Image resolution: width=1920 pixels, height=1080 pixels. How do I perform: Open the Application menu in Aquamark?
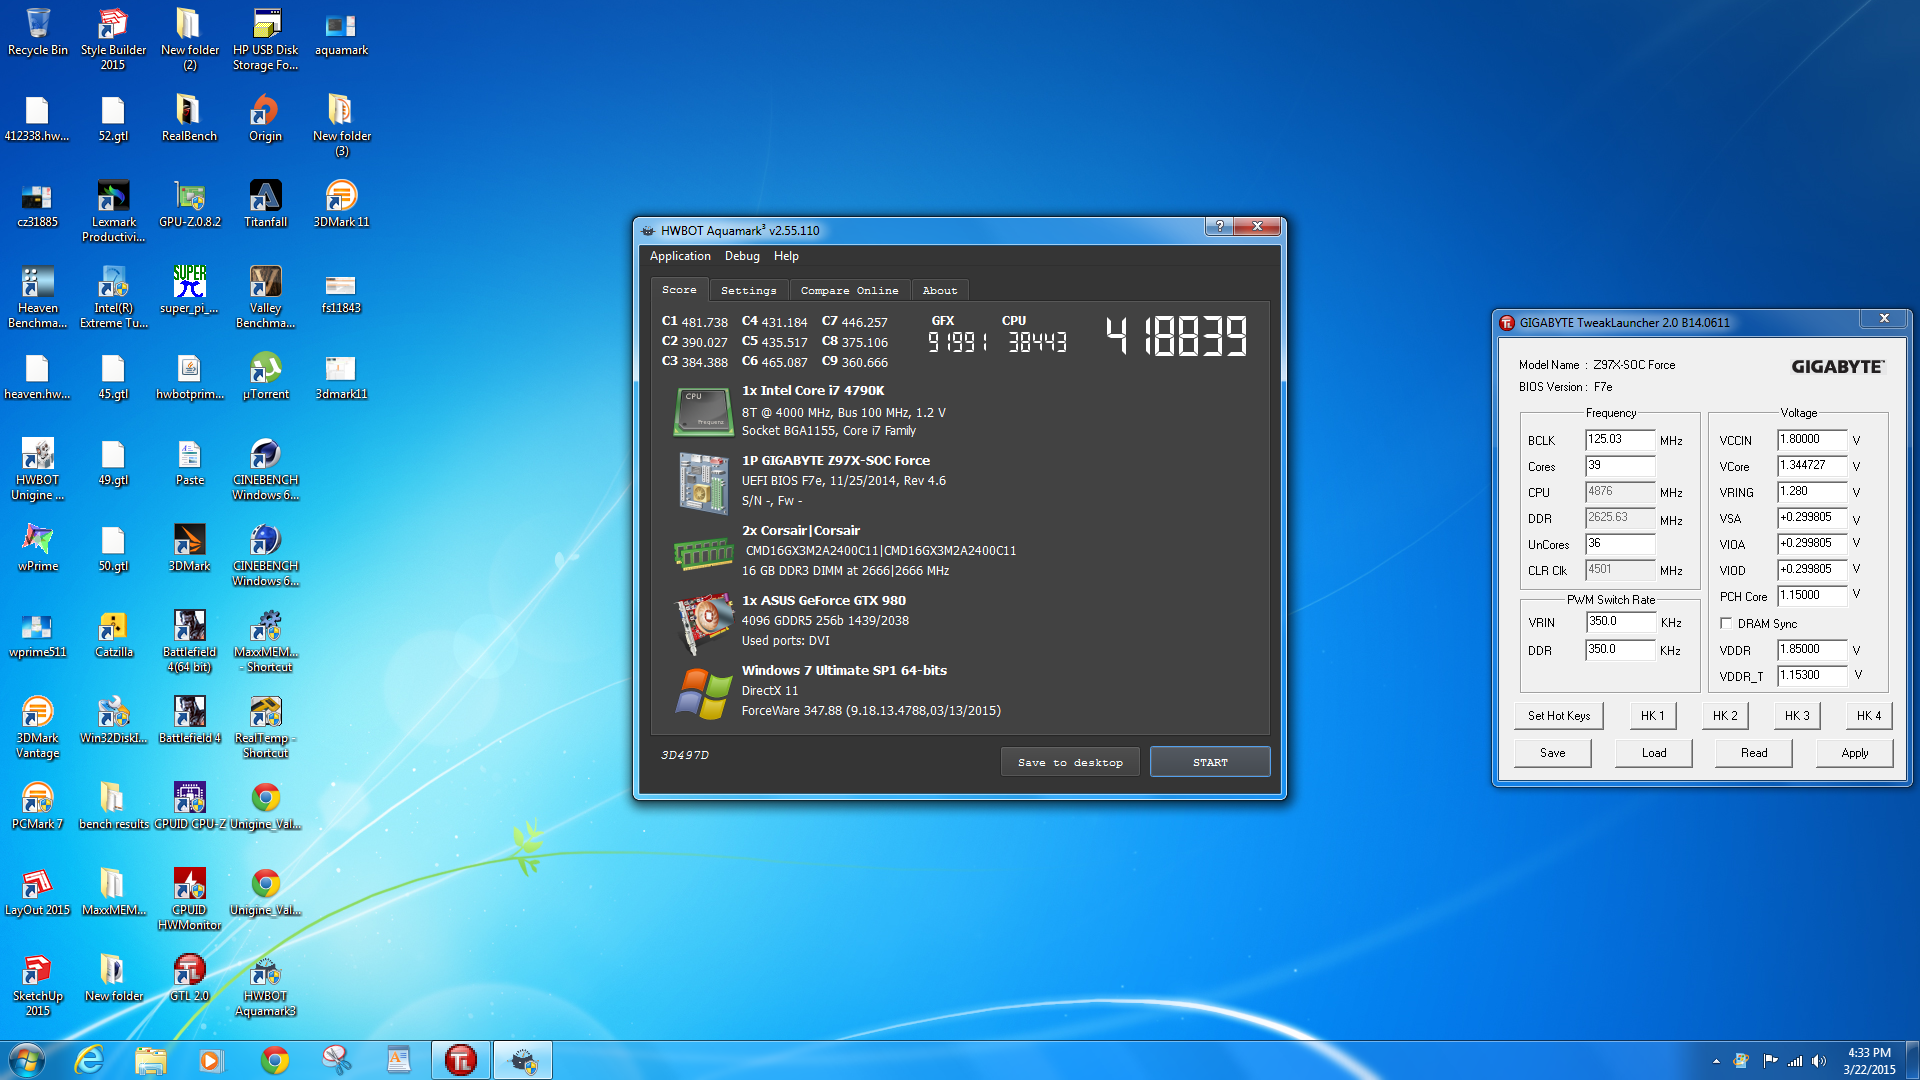tap(680, 256)
